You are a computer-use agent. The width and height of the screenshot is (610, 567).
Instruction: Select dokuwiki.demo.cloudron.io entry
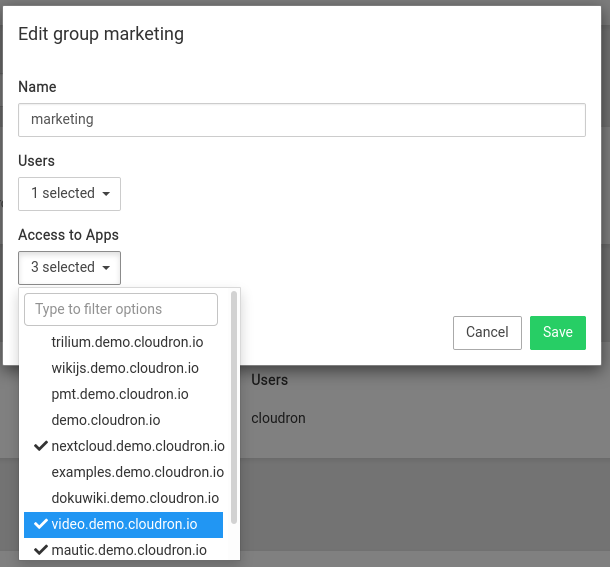point(134,498)
